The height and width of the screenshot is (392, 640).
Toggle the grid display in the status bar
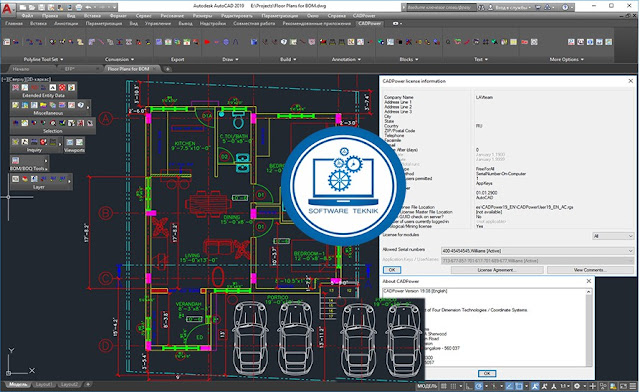[444, 386]
